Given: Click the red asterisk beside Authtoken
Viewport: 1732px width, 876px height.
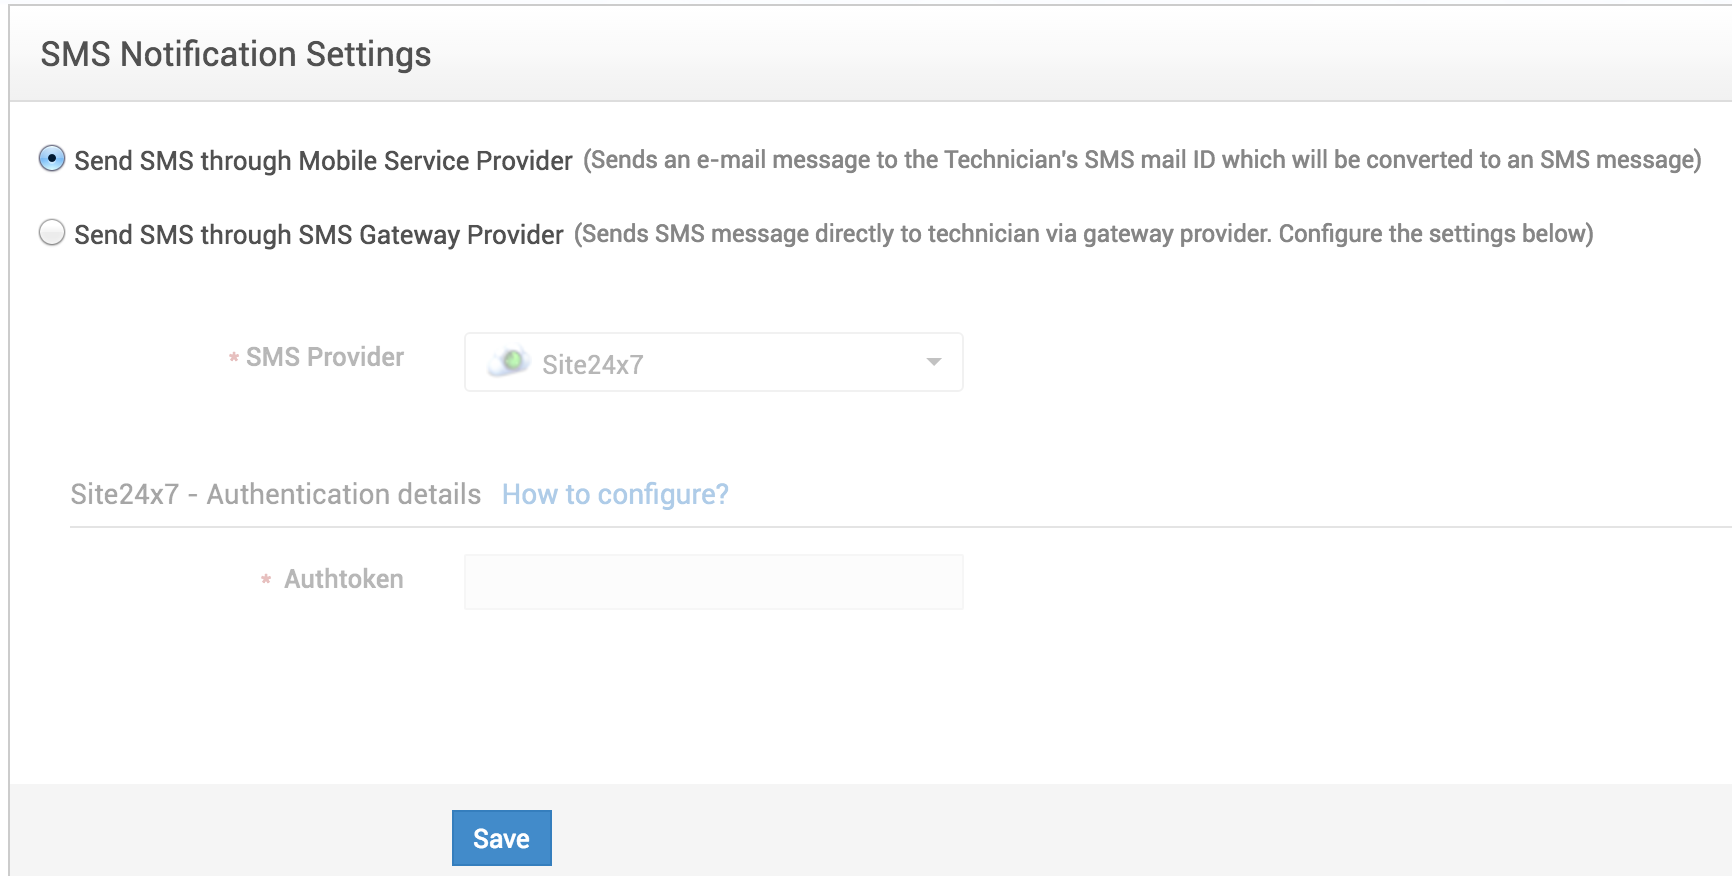Looking at the screenshot, I should tap(265, 580).
